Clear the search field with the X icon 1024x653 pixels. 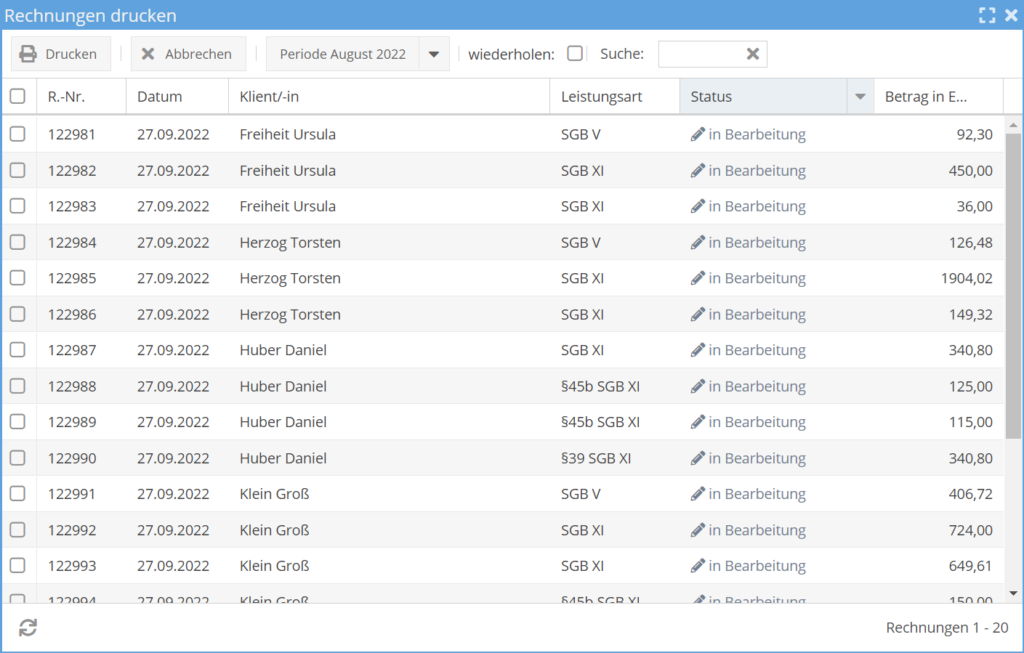coord(753,54)
